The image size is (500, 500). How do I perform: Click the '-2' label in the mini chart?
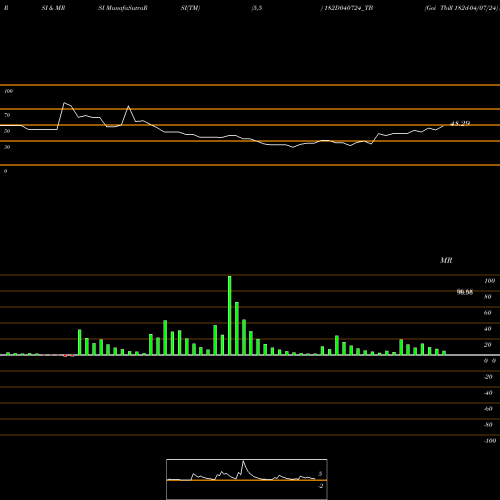321,486
